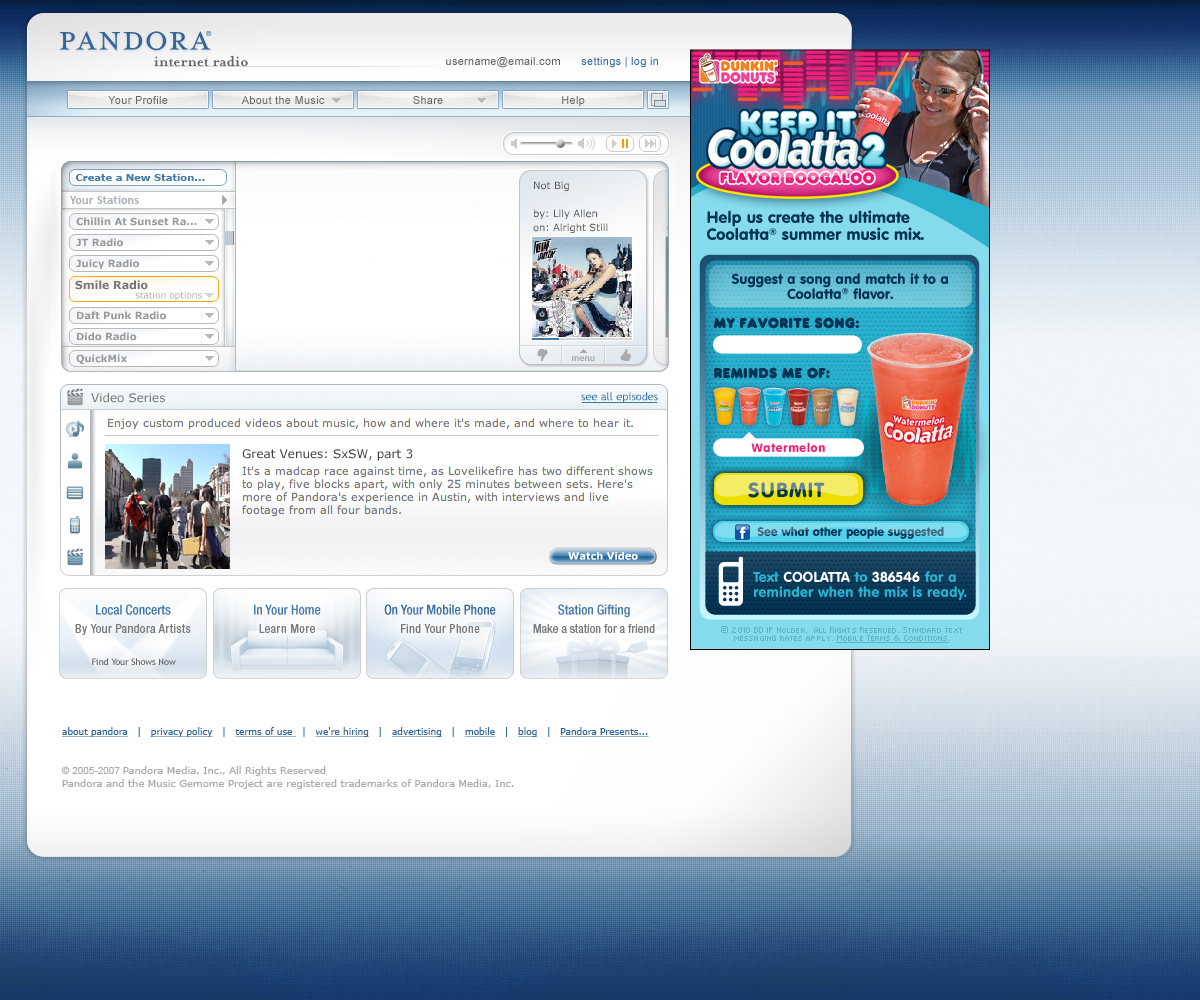1200x1000 pixels.
Task: Click the yellow SUBMIT button in the ad
Action: point(788,489)
